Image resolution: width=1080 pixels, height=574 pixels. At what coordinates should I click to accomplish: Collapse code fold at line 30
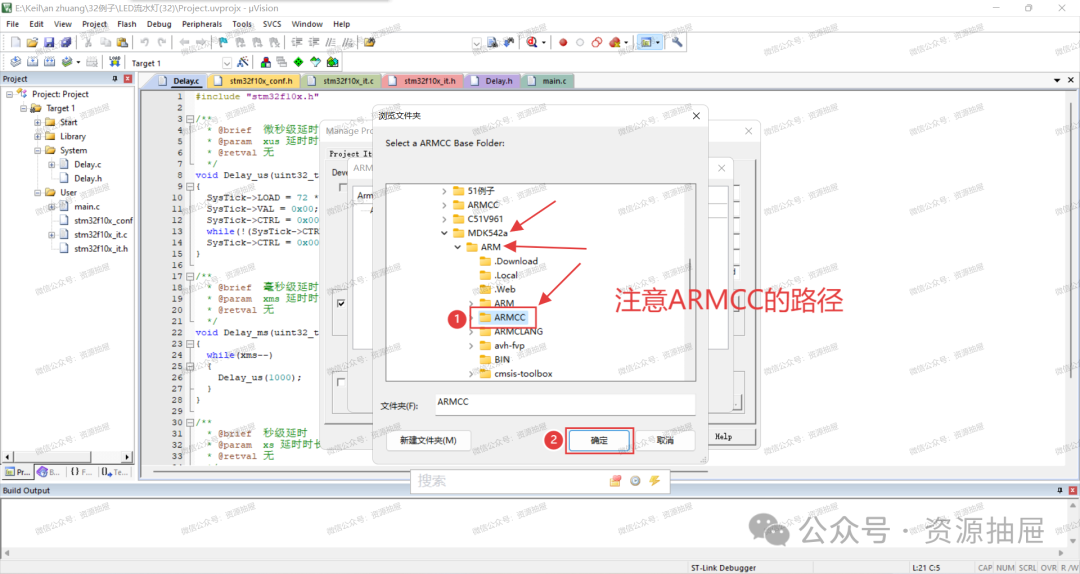point(189,422)
